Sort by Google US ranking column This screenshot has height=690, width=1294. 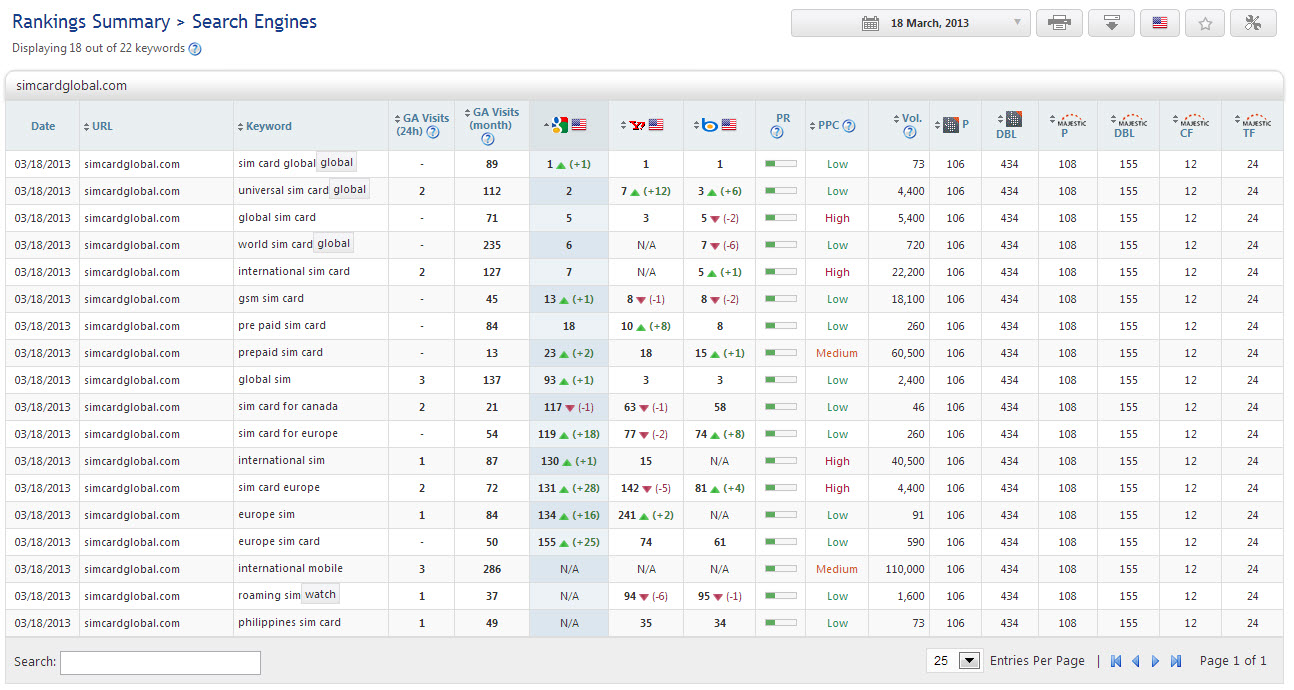567,125
